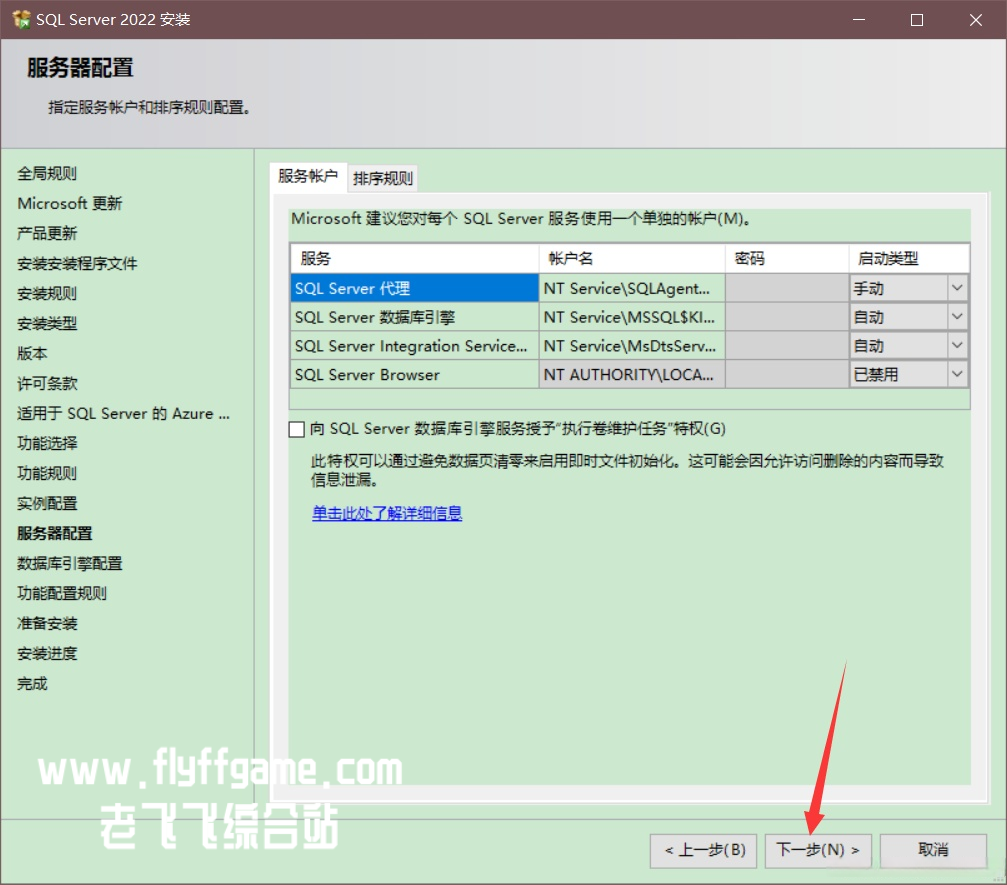Click the 取消 button
Viewport: 1007px width, 885px height.
(x=933, y=850)
